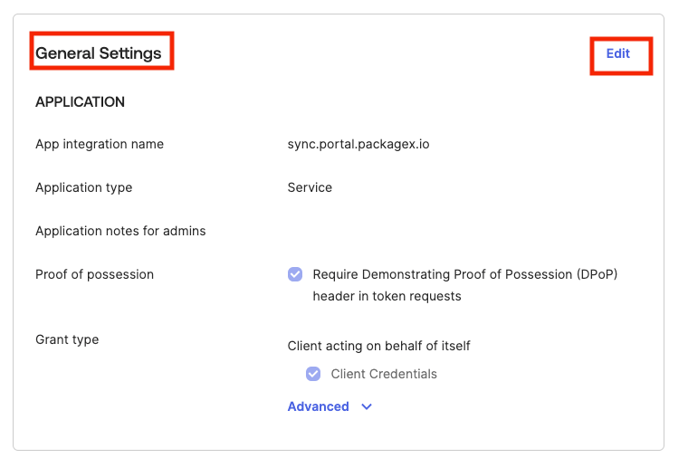Click the Application type label
Viewport: 688px width, 458px height.
[x=84, y=187]
